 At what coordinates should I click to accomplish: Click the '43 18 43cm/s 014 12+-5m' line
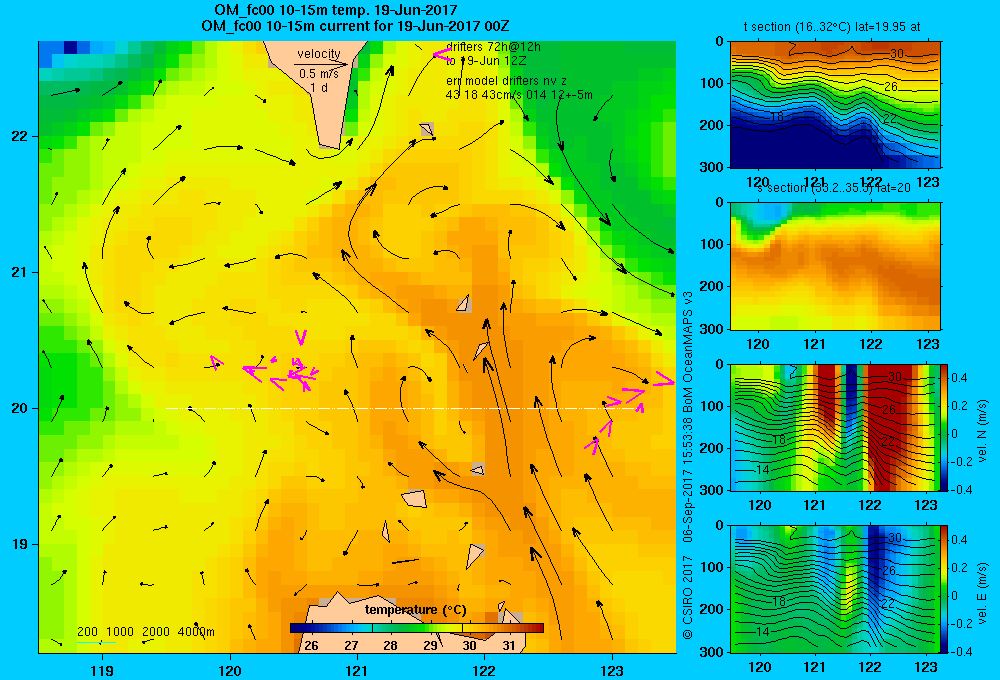point(519,95)
